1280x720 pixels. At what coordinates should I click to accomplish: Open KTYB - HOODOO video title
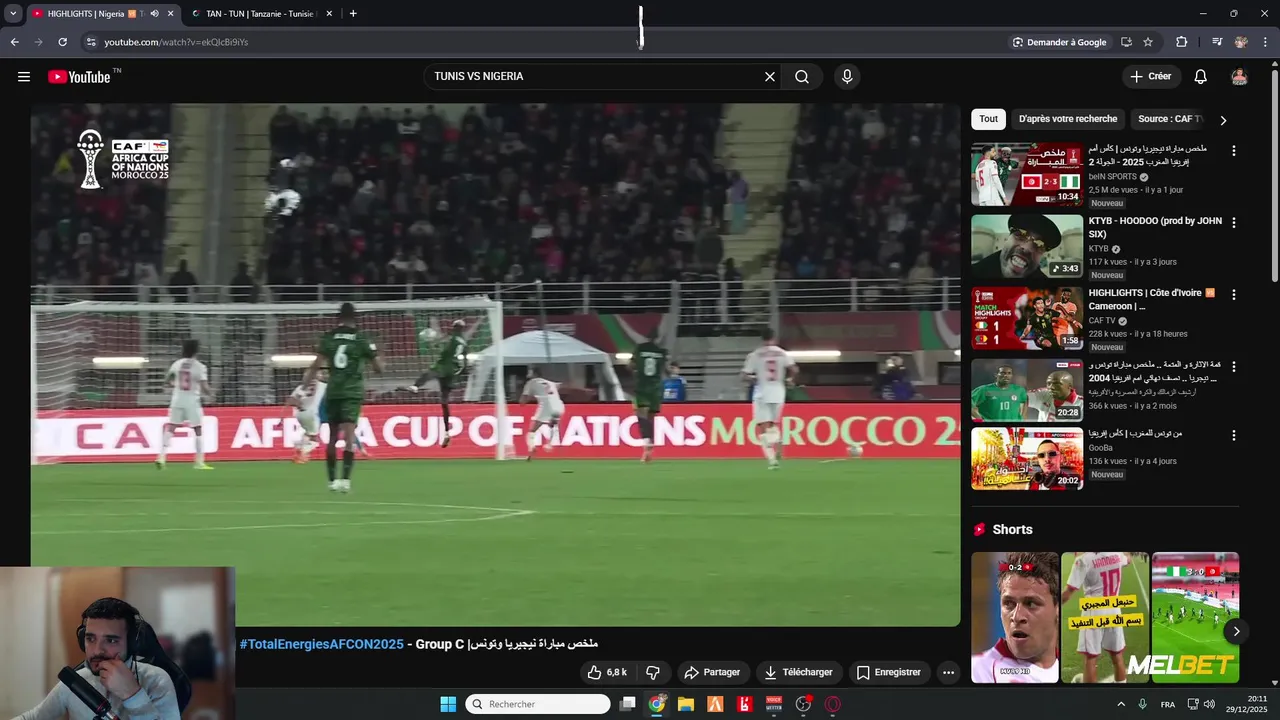coord(1155,228)
